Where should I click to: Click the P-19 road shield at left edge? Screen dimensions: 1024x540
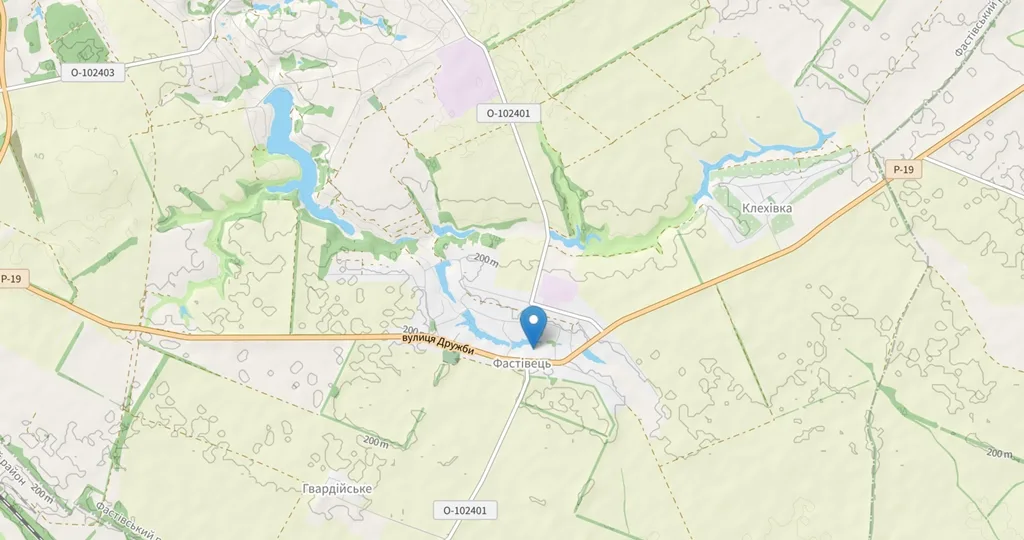(x=10, y=279)
